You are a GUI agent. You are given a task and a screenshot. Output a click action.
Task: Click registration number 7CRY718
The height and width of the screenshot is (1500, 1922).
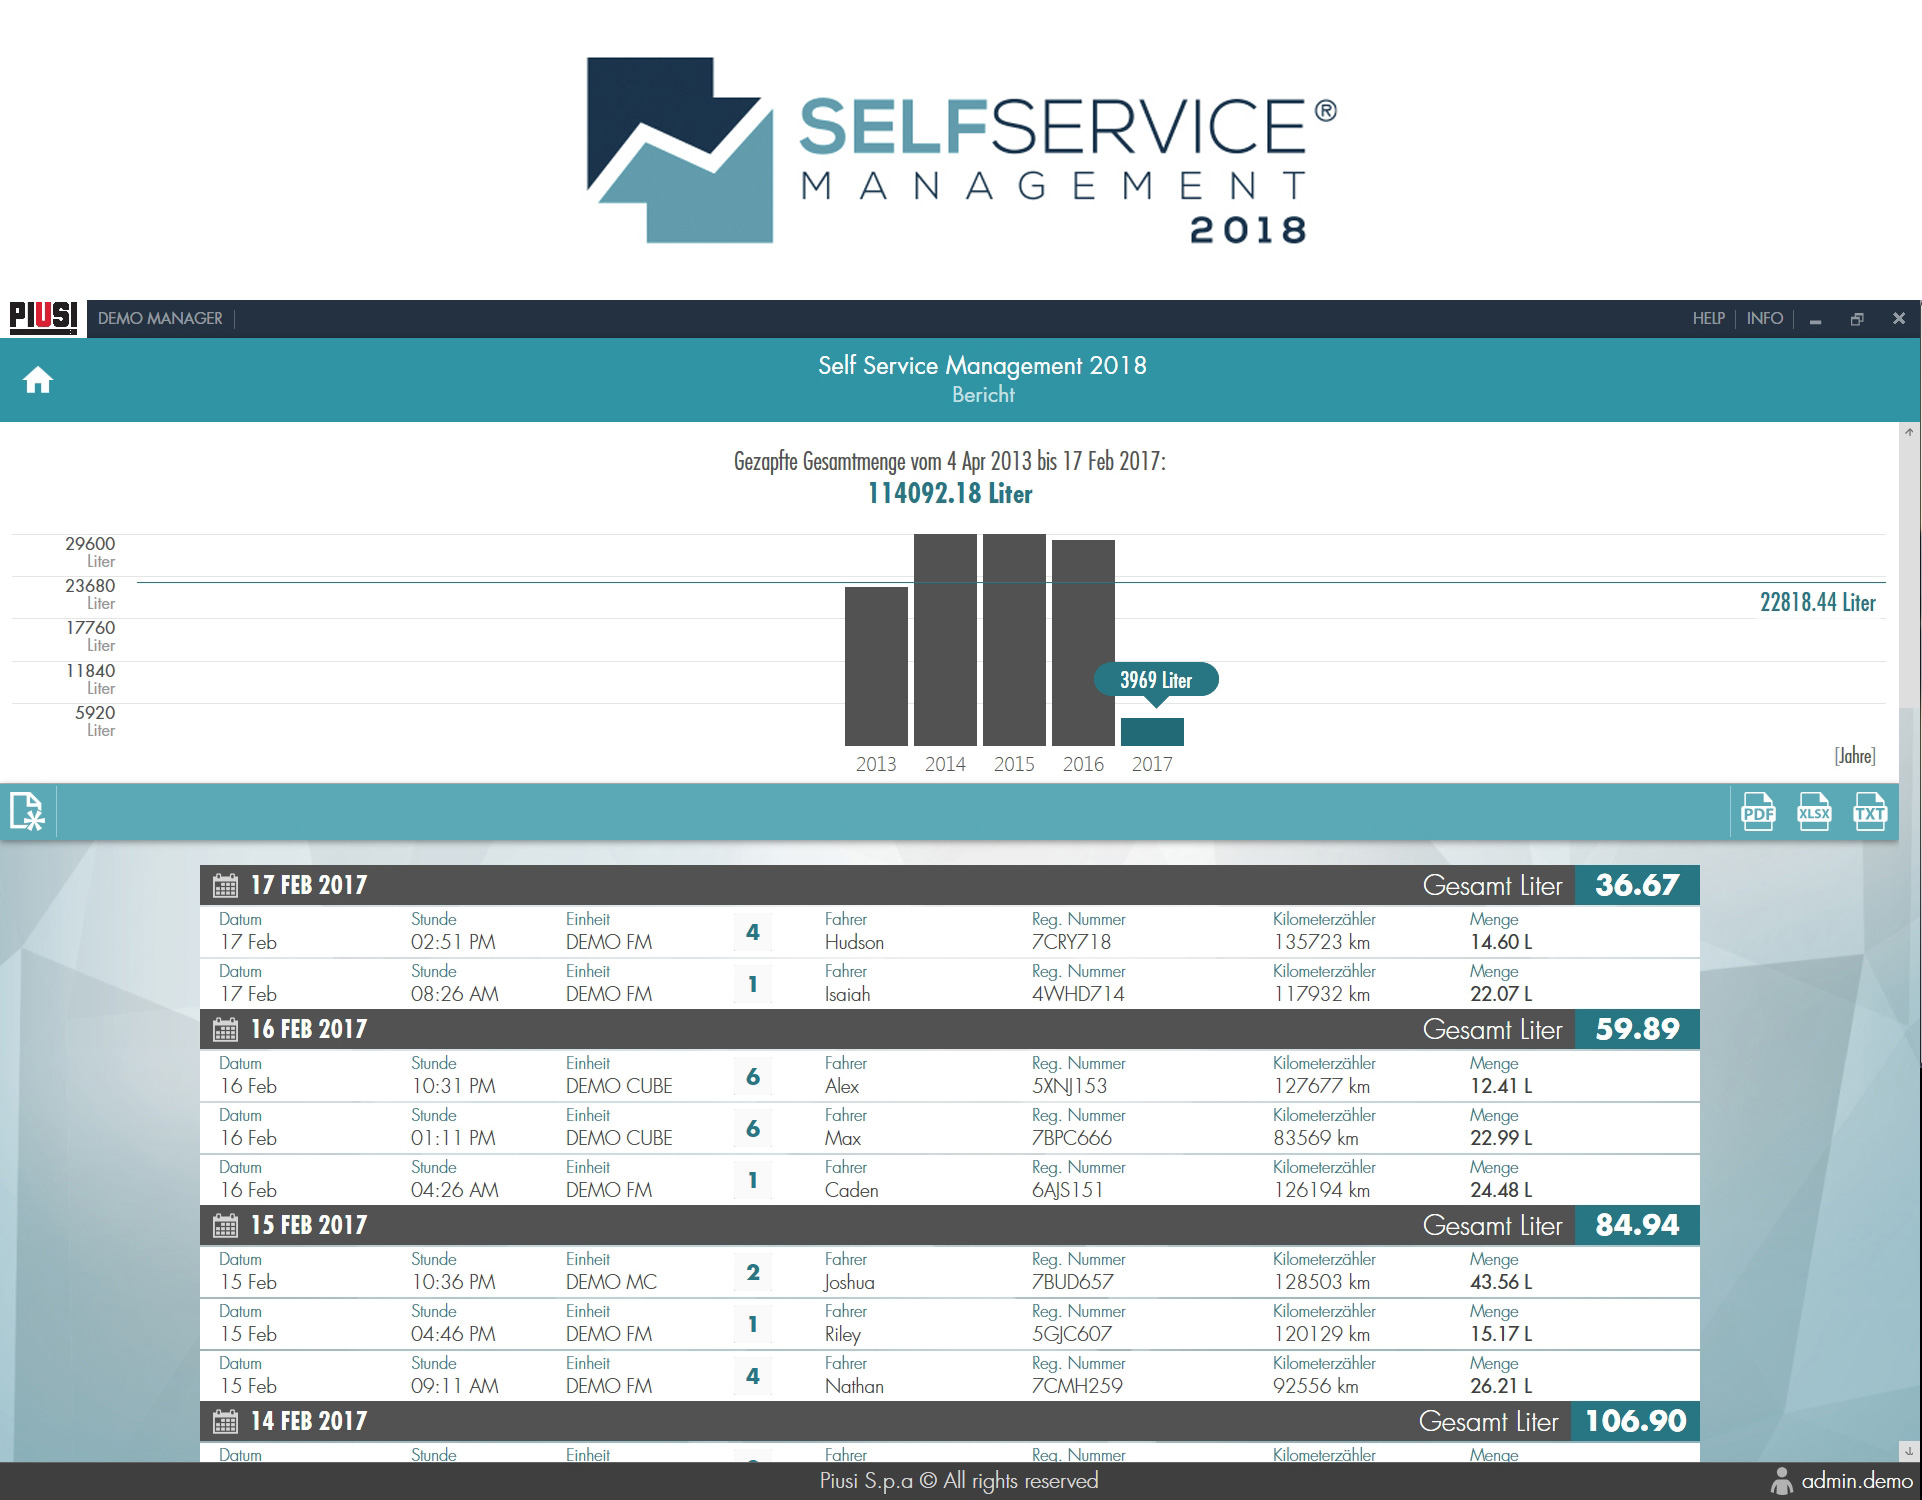tap(1071, 942)
